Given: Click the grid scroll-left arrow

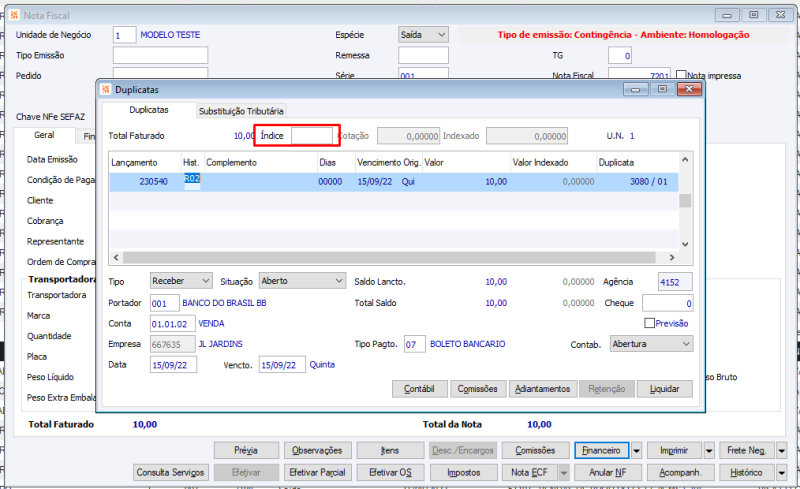Looking at the screenshot, I should (x=116, y=257).
